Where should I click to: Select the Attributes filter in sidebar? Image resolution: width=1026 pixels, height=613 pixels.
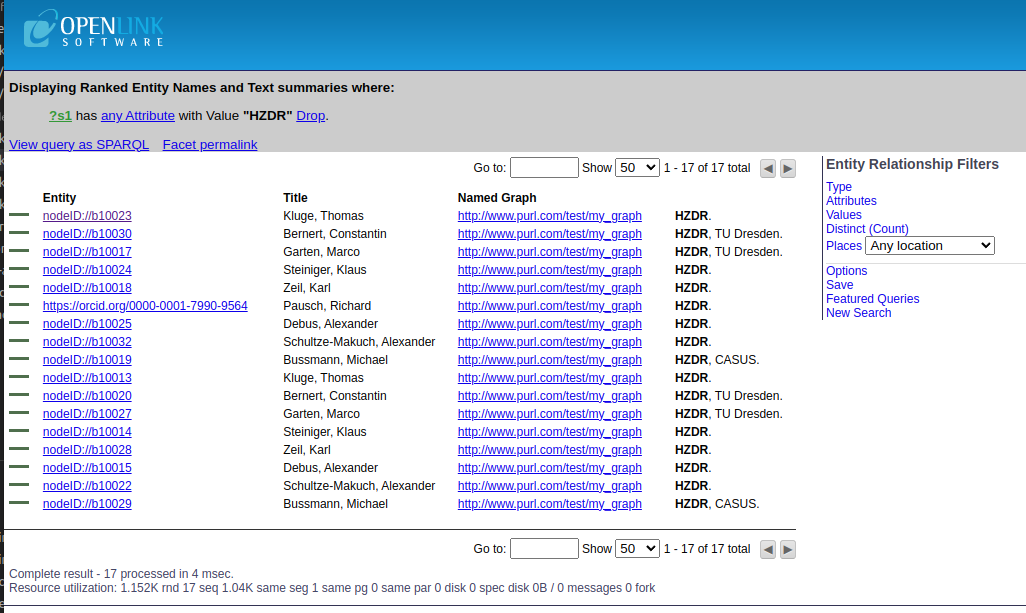(x=851, y=201)
